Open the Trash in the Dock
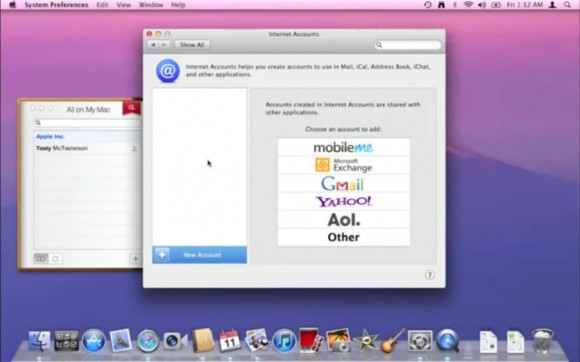Viewport: 580px width, 362px height. (x=543, y=341)
